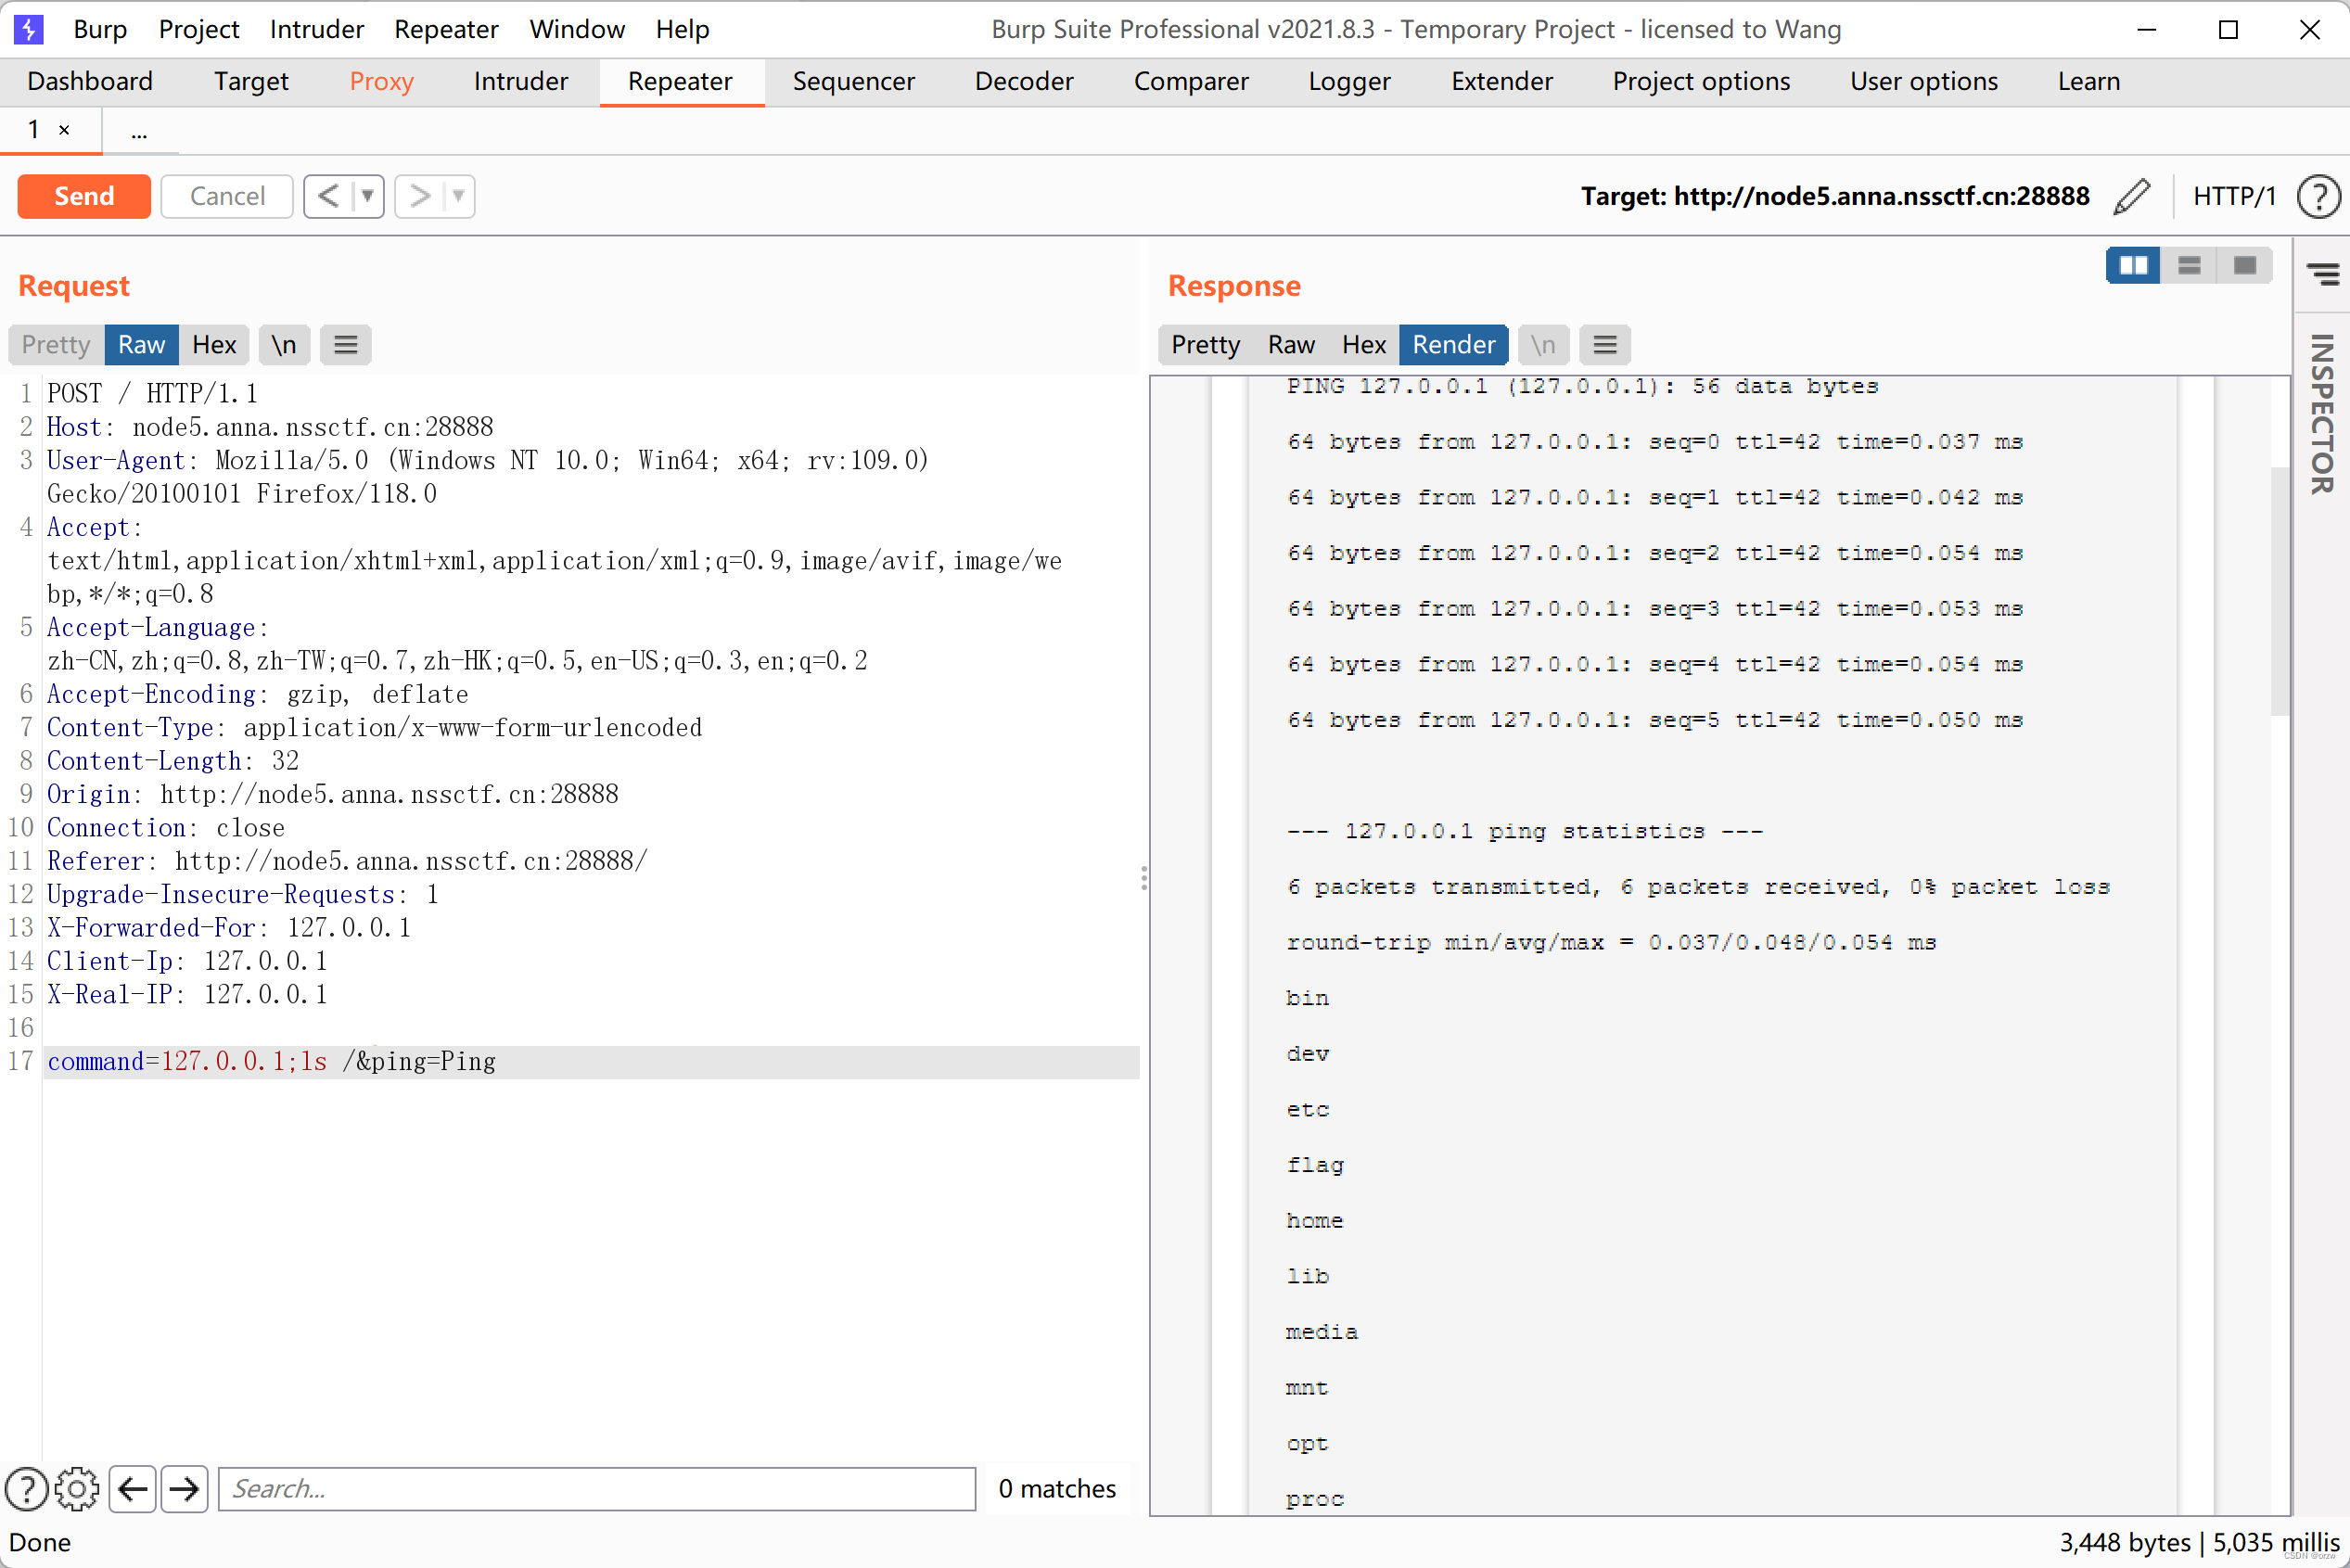Click the request Search input field
The height and width of the screenshot is (1568, 2350).
click(596, 1488)
